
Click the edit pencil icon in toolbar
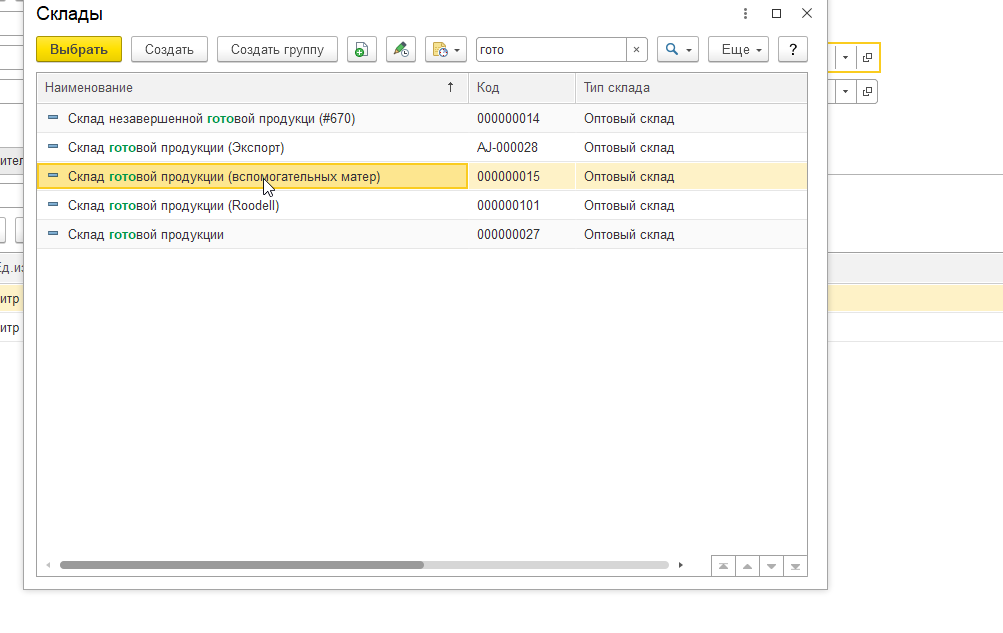[401, 49]
